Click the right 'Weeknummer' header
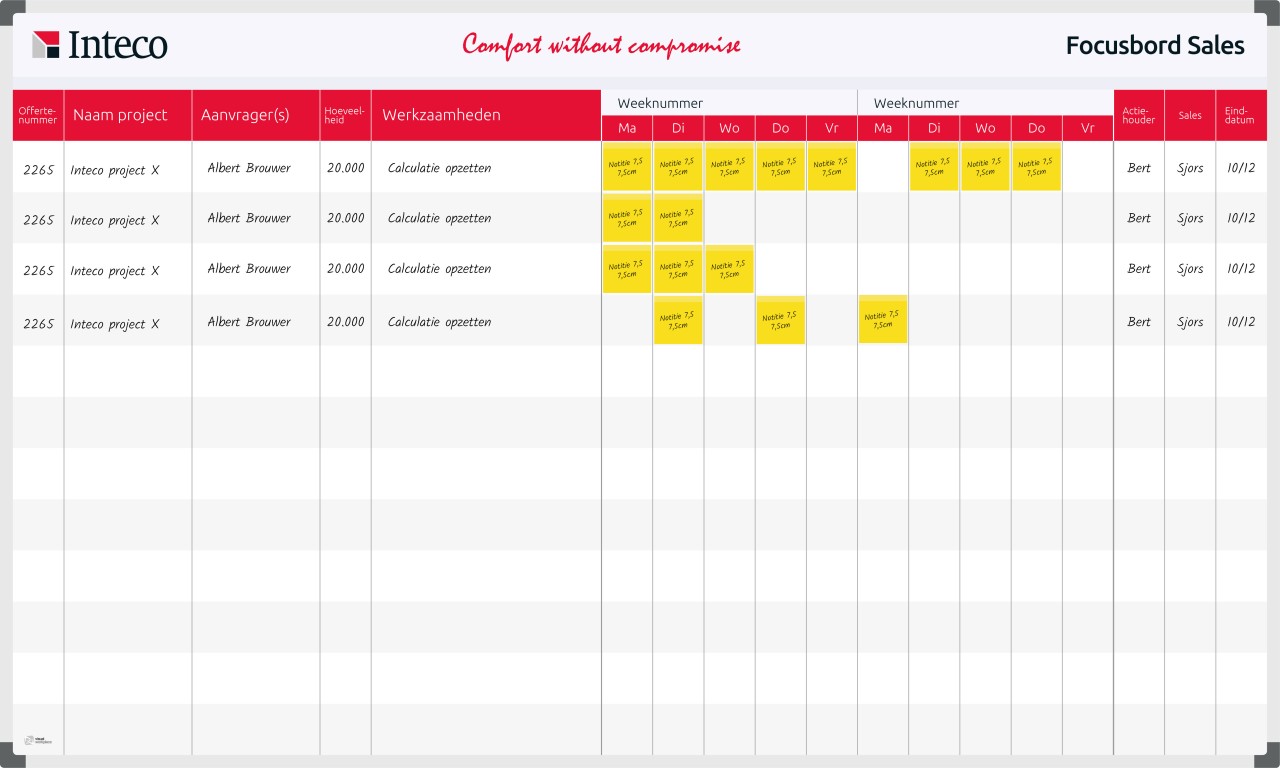Screen dimensions: 1280x768 click(x=916, y=103)
